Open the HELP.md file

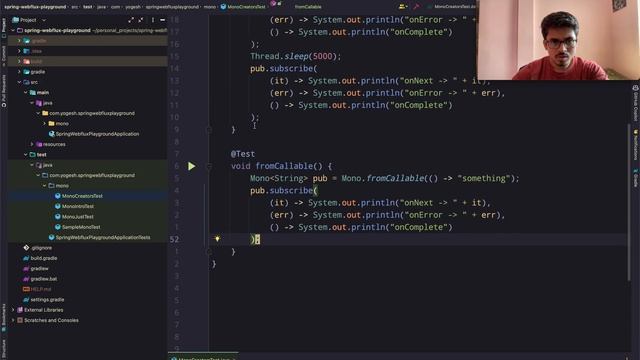(x=37, y=289)
